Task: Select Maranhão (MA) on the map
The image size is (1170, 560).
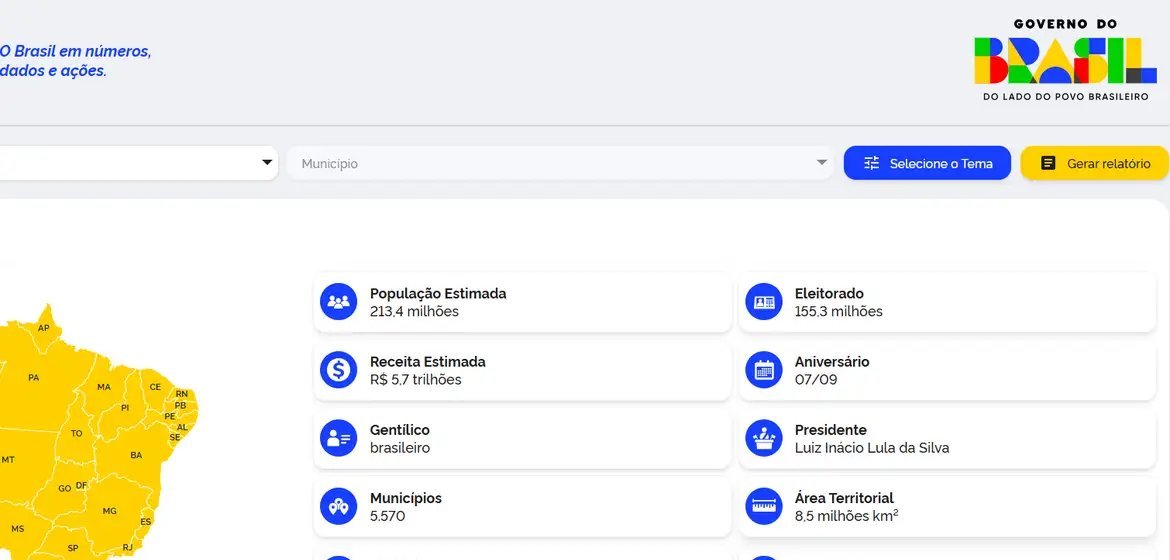Action: coord(104,387)
